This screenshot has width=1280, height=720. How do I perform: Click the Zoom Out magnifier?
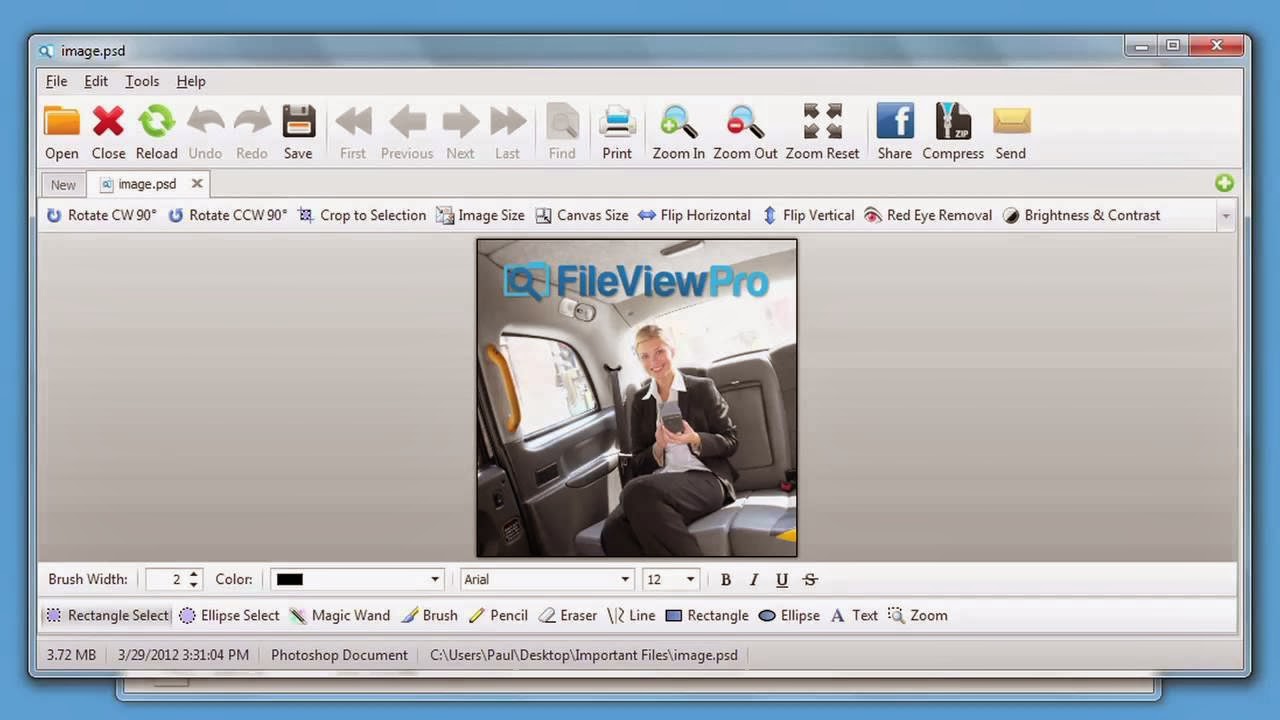point(745,122)
